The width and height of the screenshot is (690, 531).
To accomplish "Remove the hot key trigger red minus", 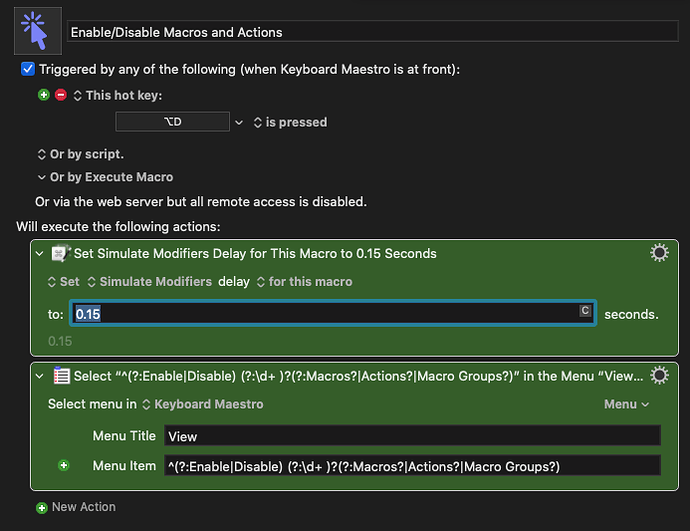I will (x=61, y=95).
